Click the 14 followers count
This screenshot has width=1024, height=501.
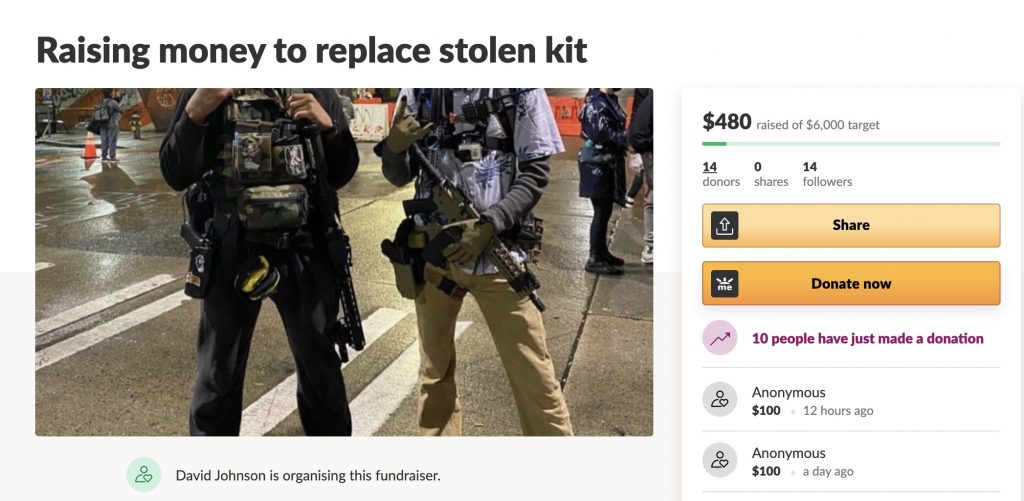pos(827,174)
